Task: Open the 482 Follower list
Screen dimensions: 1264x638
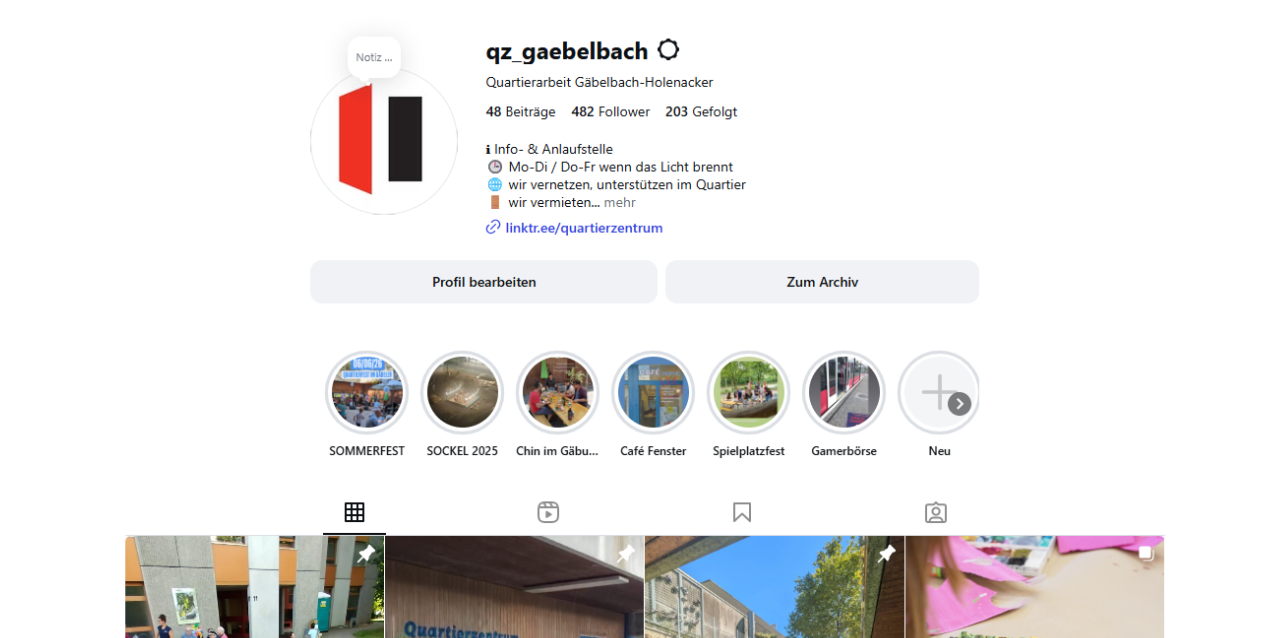Action: (611, 112)
